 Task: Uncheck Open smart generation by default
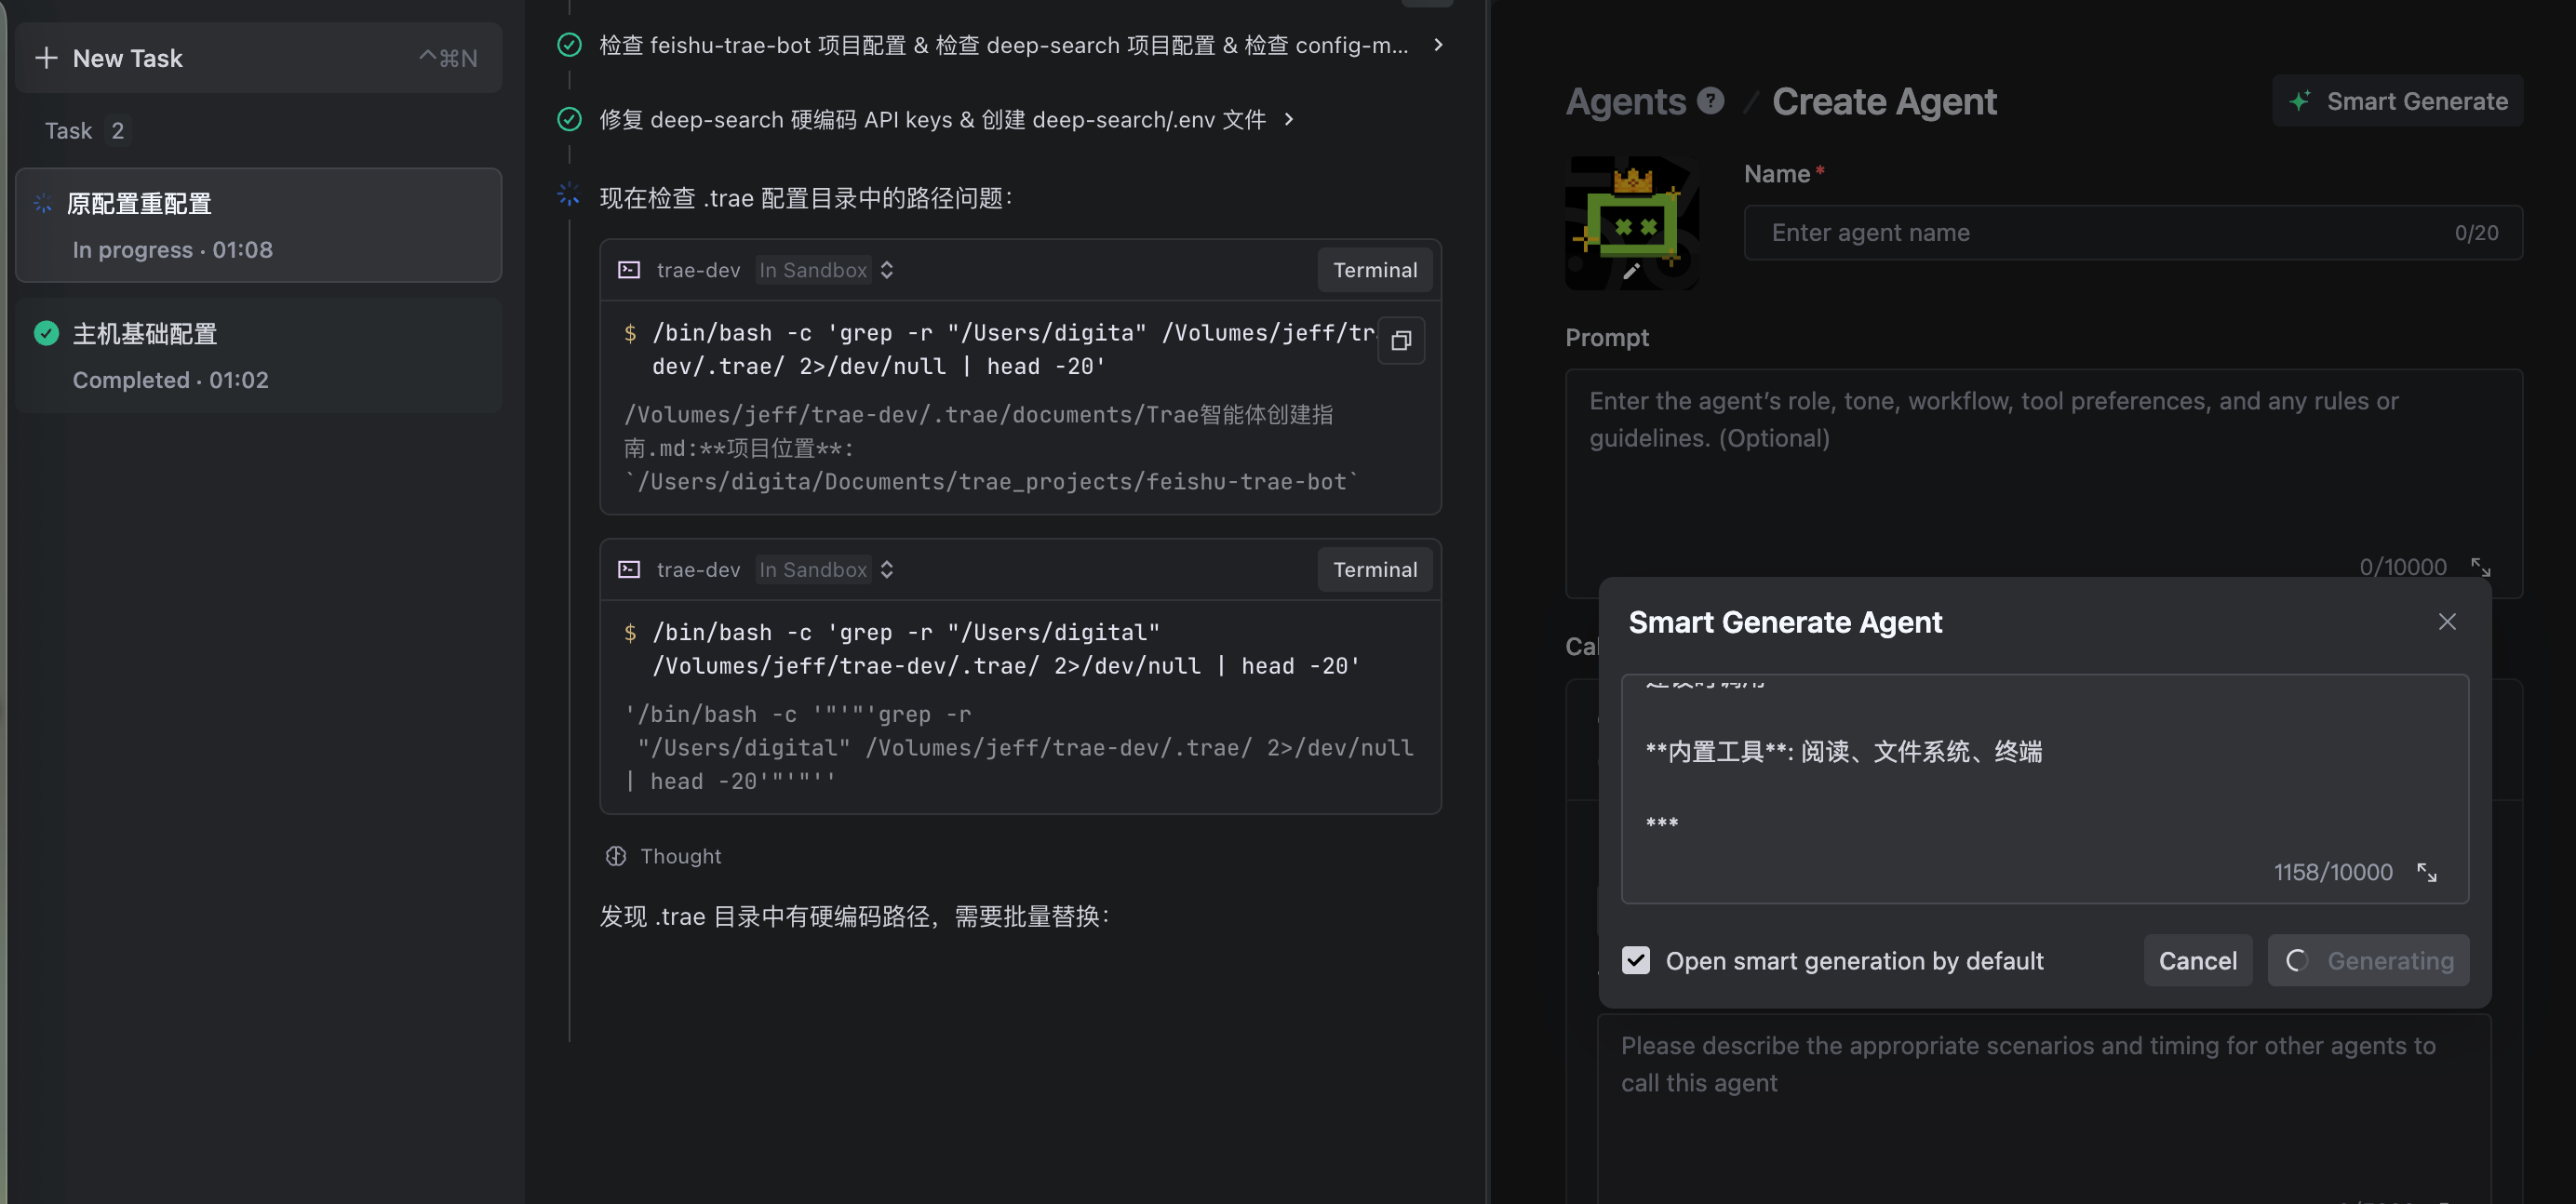(x=1636, y=960)
